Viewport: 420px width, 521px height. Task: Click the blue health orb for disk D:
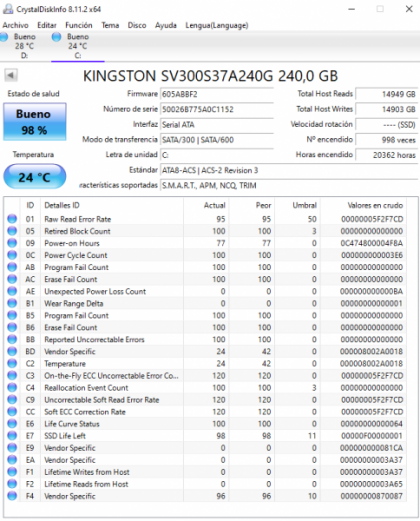click(x=4, y=37)
